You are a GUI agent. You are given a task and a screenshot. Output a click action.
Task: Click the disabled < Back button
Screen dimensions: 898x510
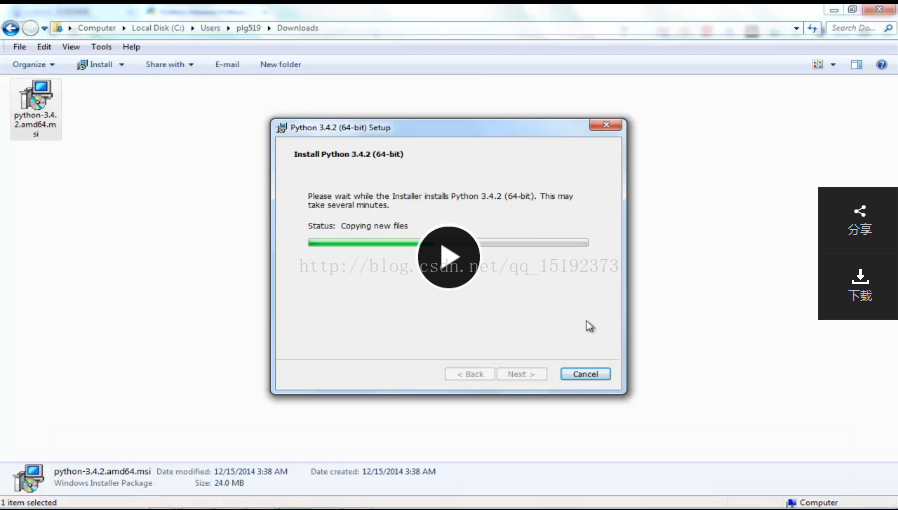click(x=470, y=374)
